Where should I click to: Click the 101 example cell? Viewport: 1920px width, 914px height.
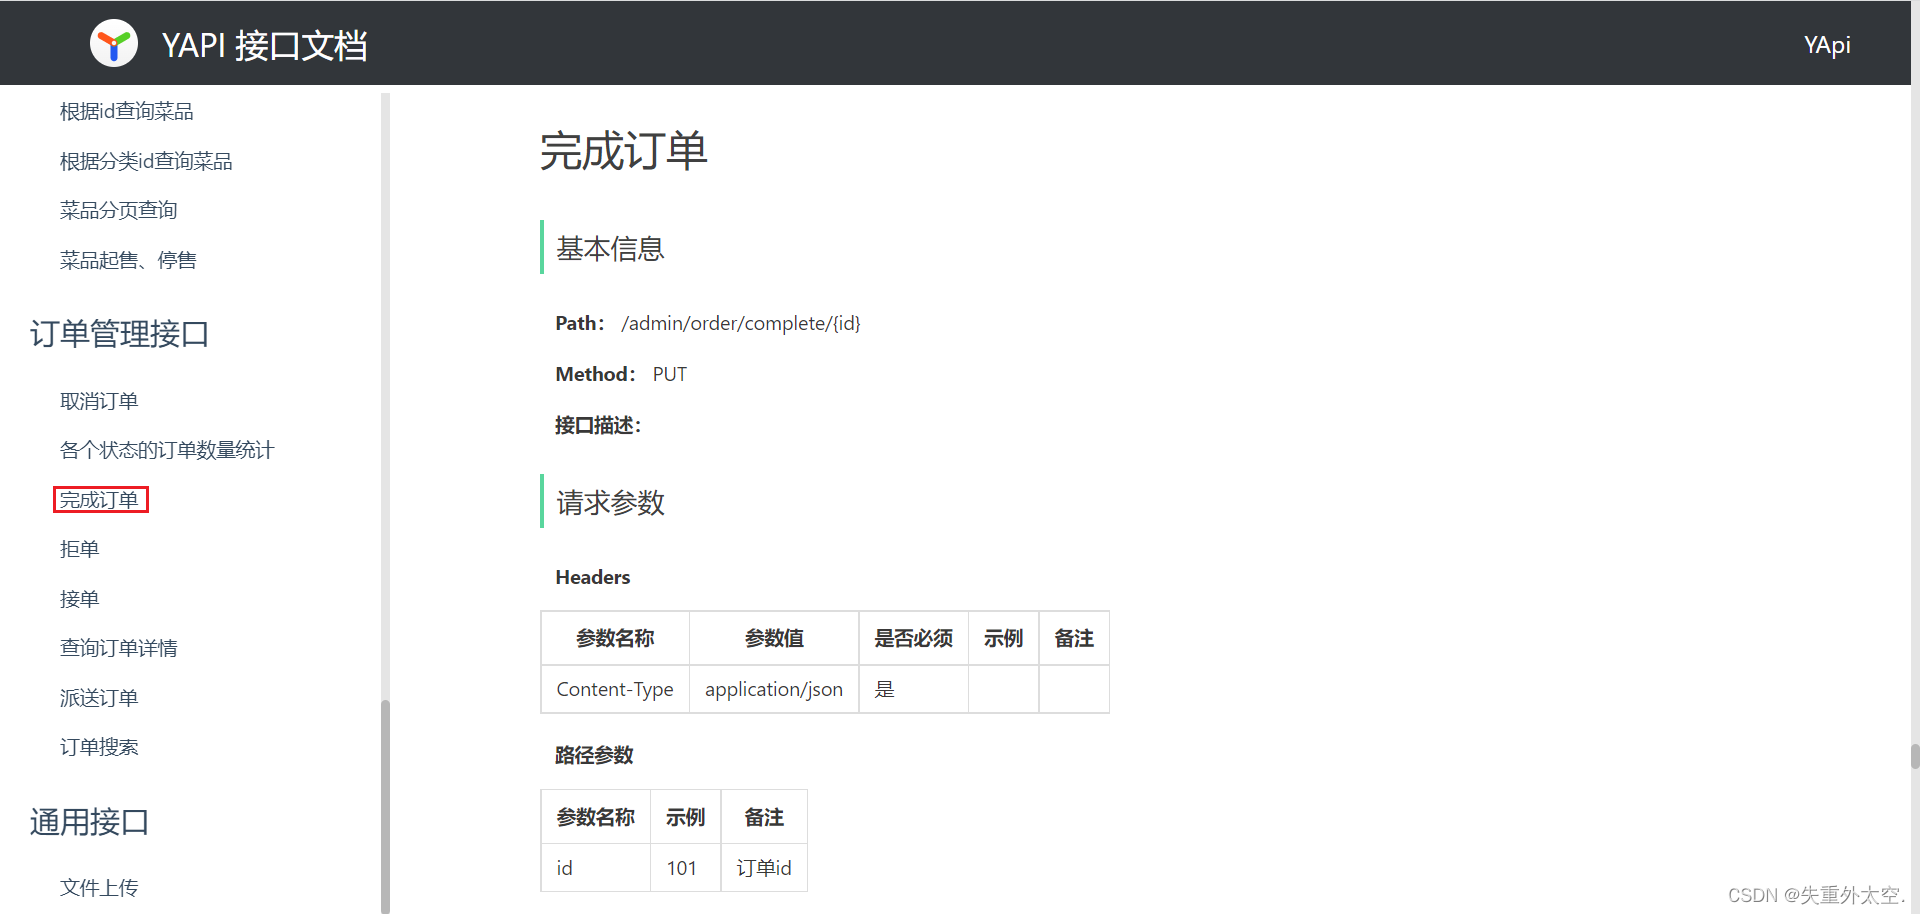686,868
